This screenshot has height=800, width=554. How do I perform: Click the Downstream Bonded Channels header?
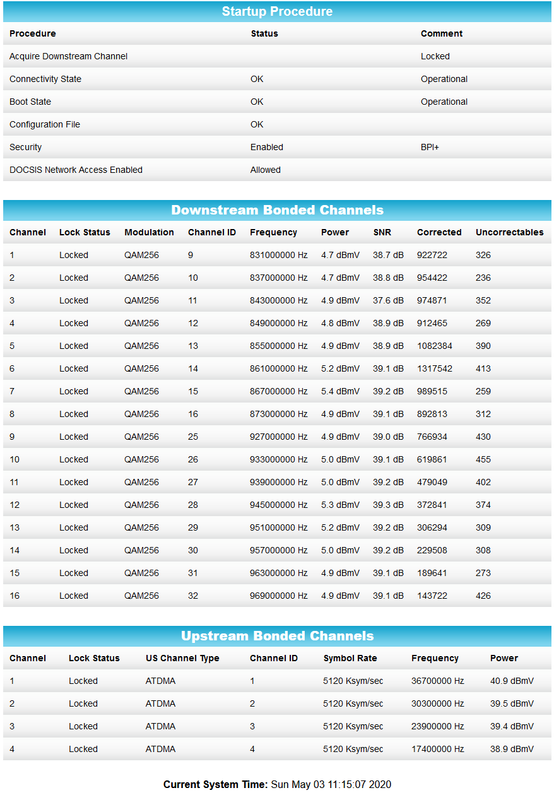point(277,210)
